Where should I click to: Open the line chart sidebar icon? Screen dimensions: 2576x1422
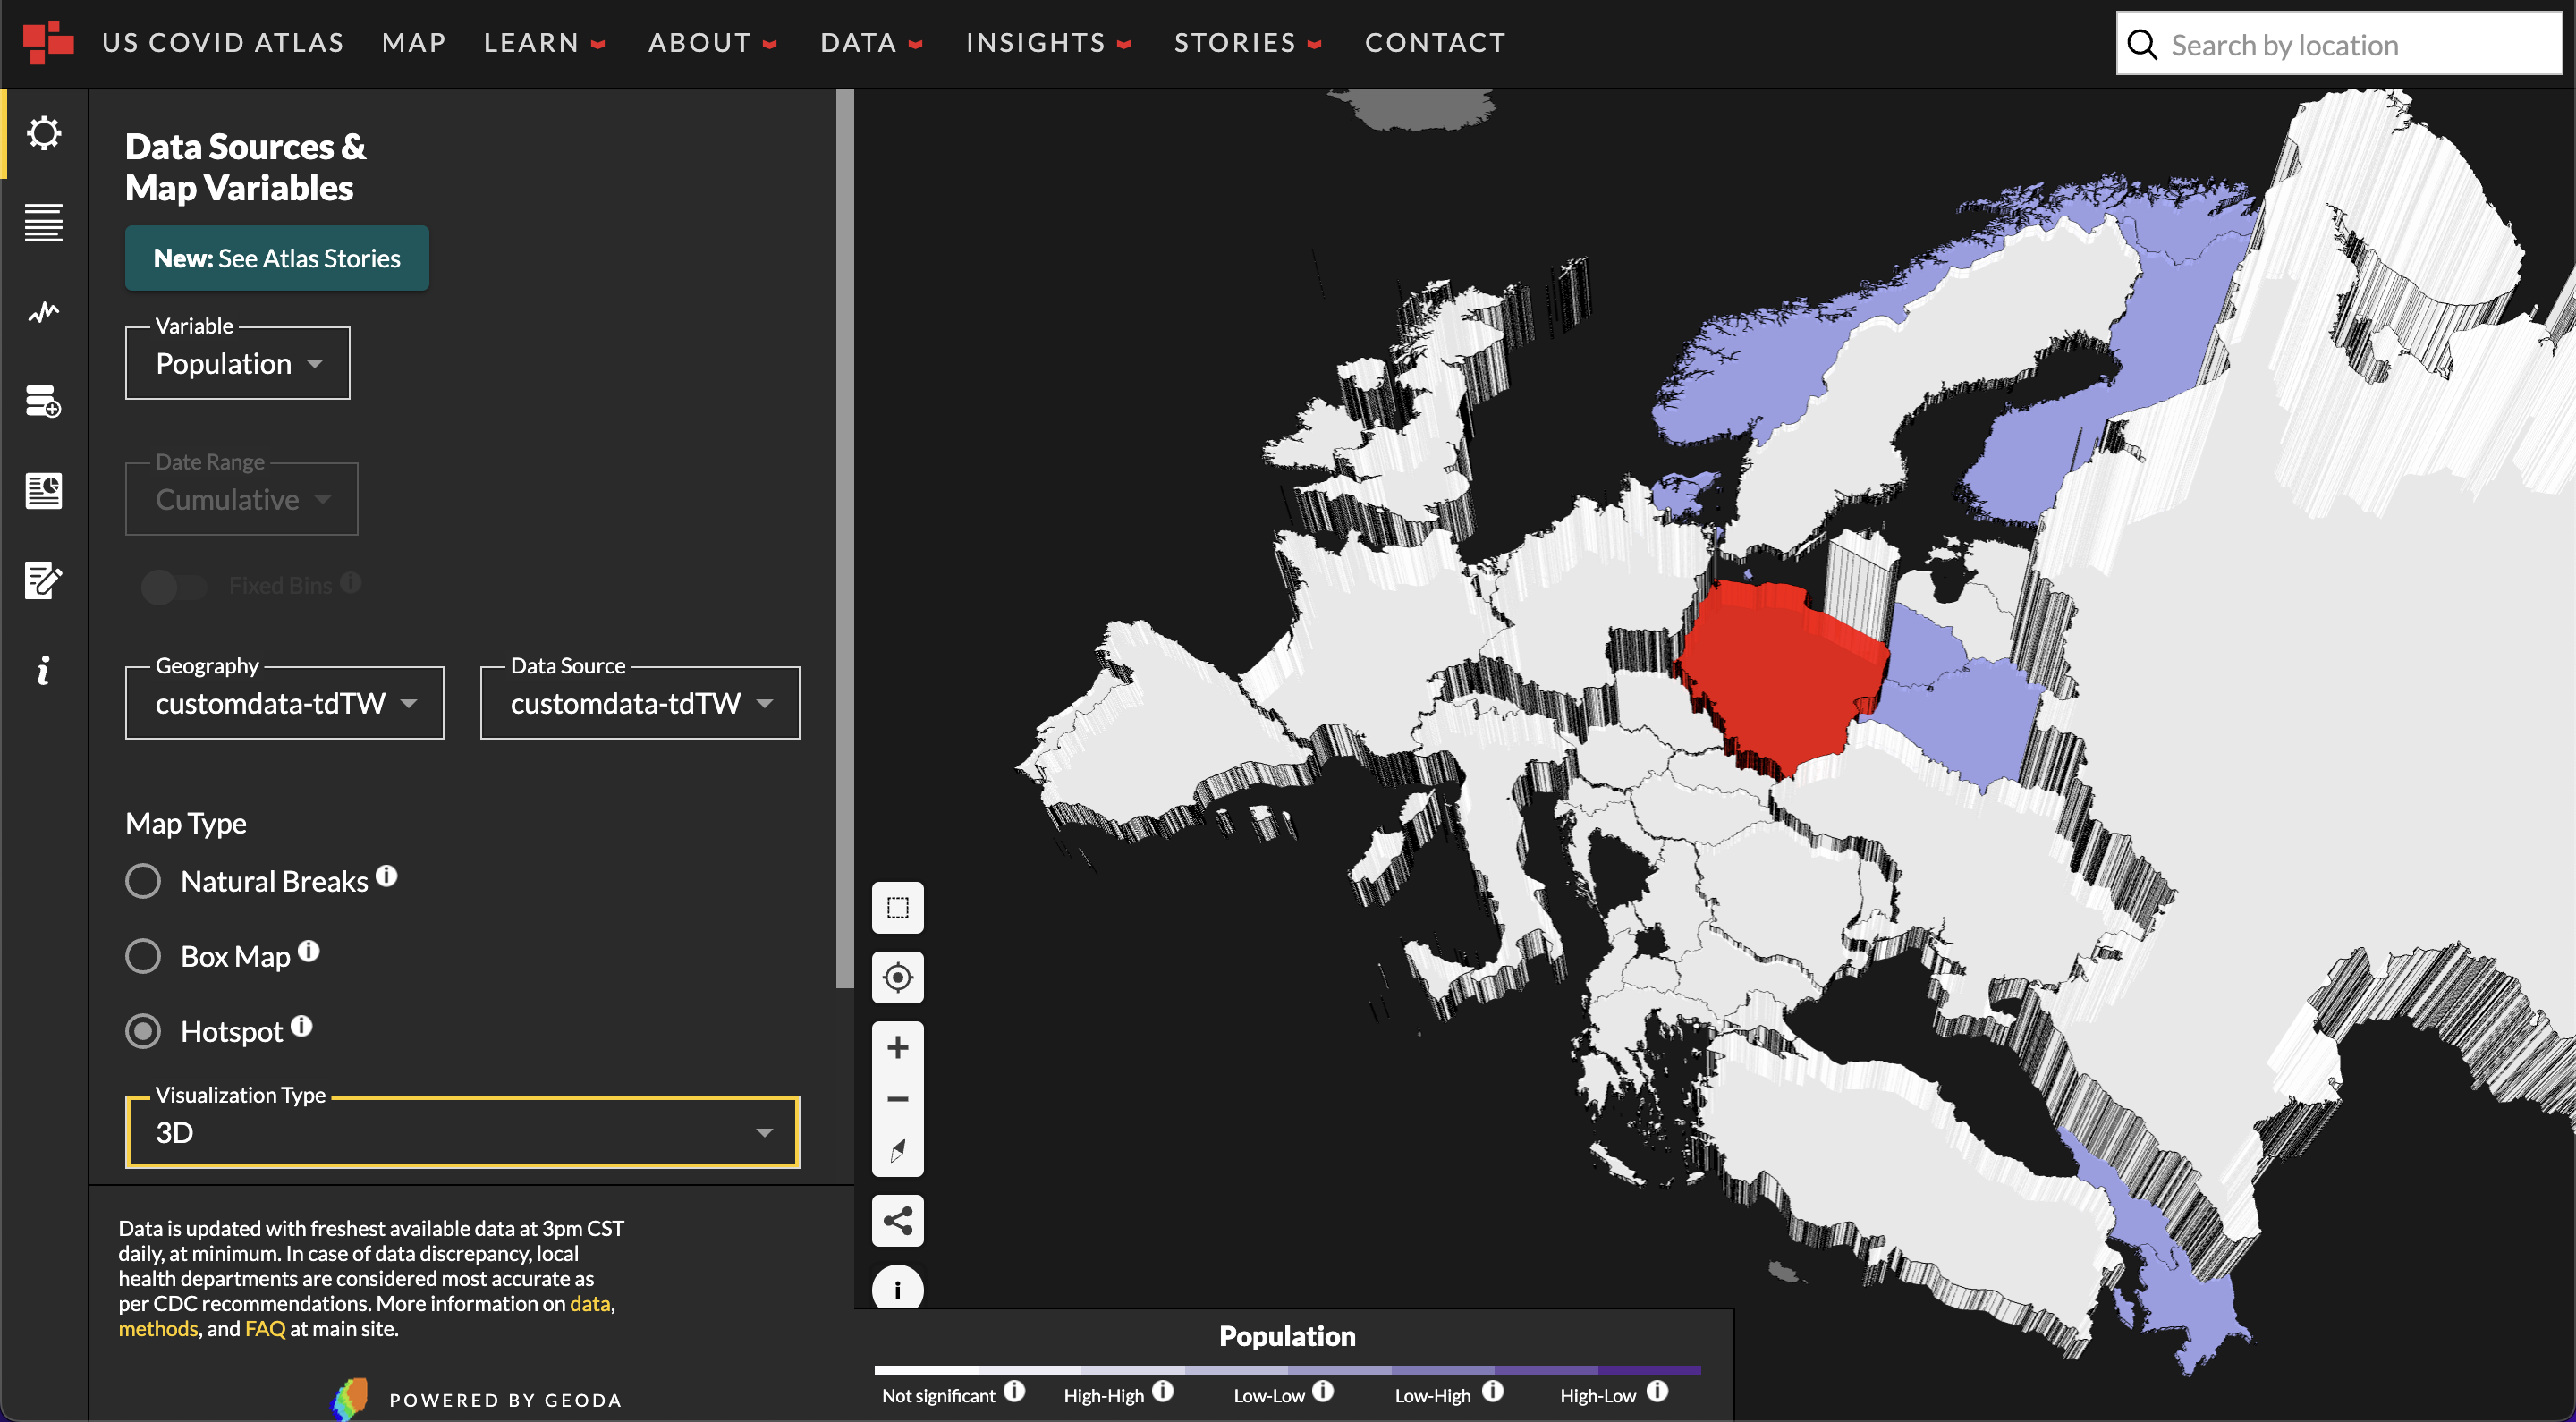pyautogui.click(x=43, y=313)
